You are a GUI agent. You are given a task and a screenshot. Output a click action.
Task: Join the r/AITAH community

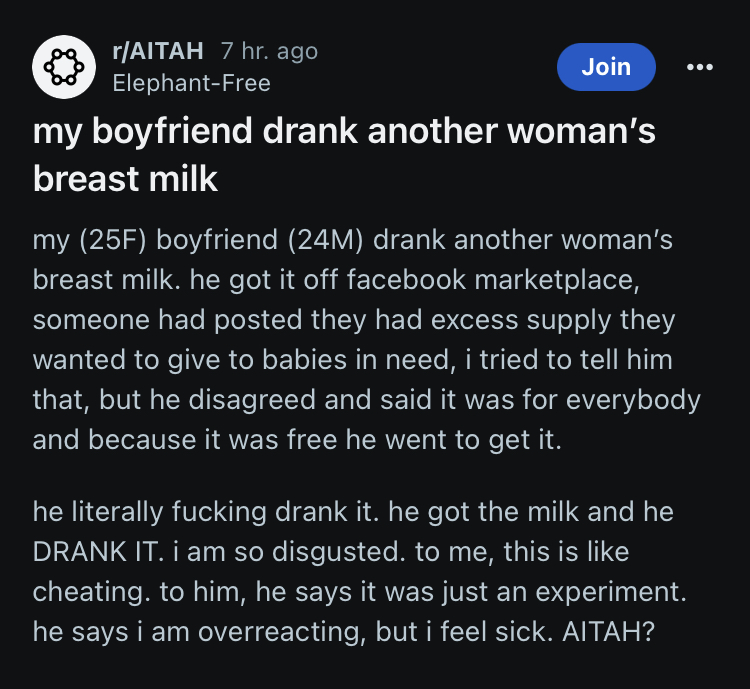[606, 67]
